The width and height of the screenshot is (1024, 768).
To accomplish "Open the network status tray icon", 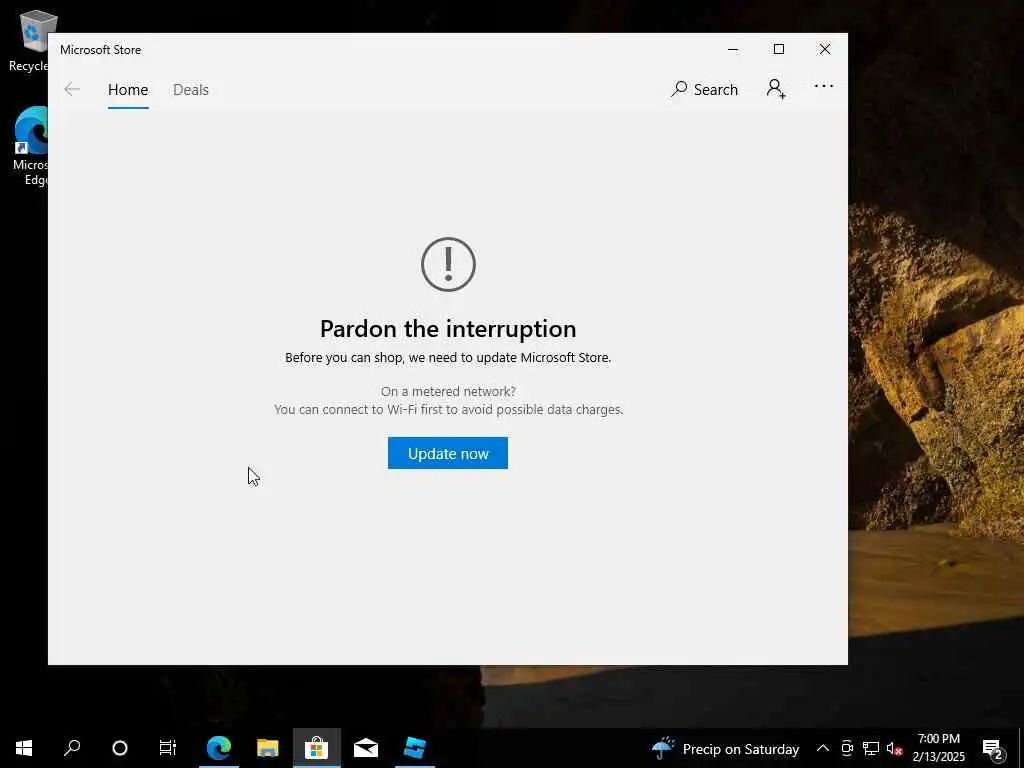I will click(871, 748).
